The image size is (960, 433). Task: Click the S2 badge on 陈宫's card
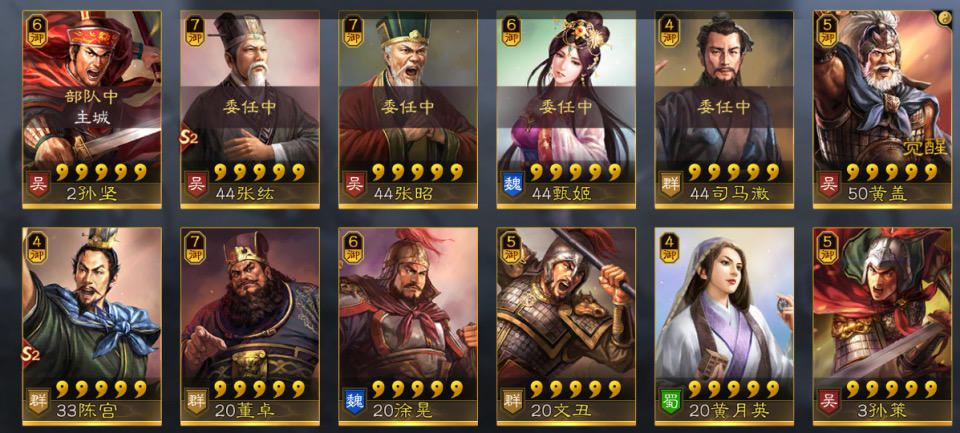[x=31, y=353]
